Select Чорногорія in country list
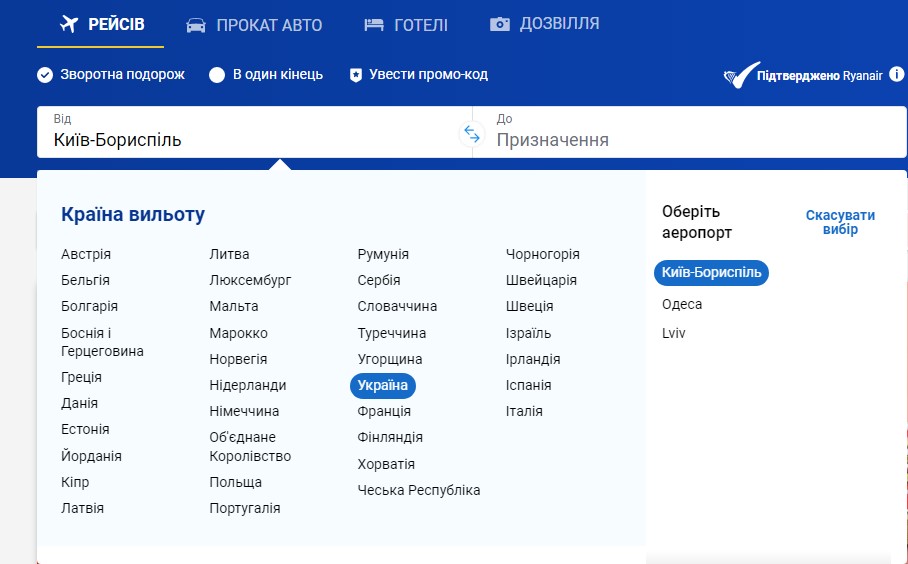Image resolution: width=908 pixels, height=564 pixels. tap(543, 254)
